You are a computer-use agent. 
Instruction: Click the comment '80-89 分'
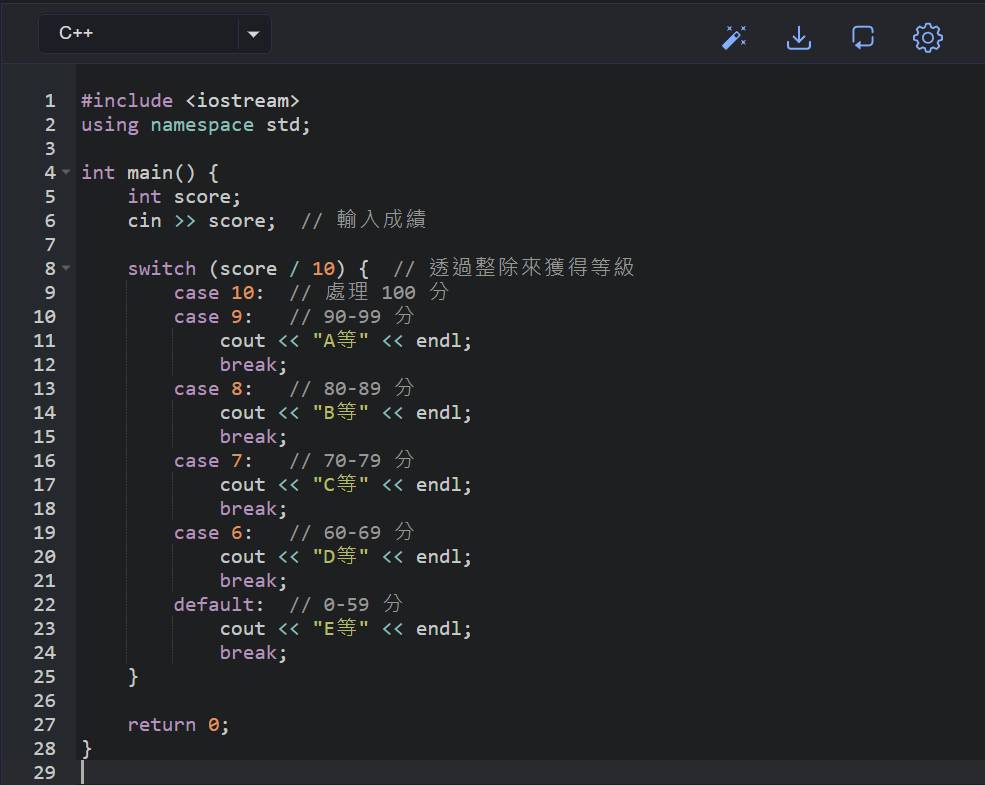pos(369,387)
